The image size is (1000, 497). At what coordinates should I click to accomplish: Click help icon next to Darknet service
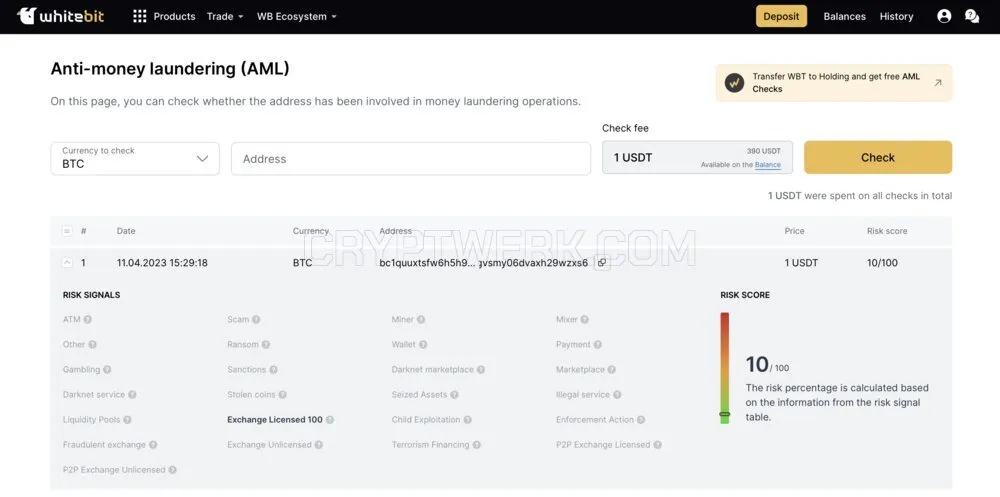132,395
